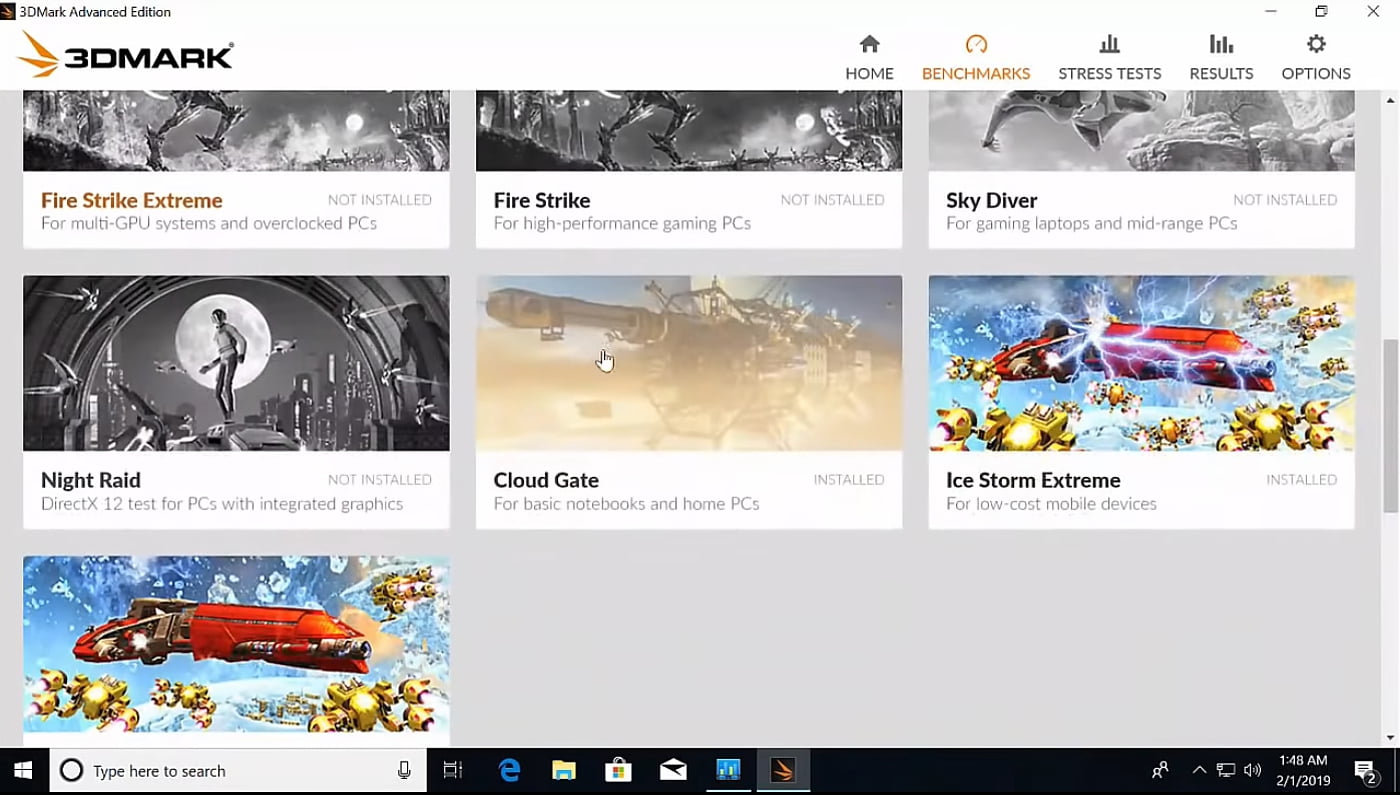Click the 'Night Raid' title

(x=91, y=480)
